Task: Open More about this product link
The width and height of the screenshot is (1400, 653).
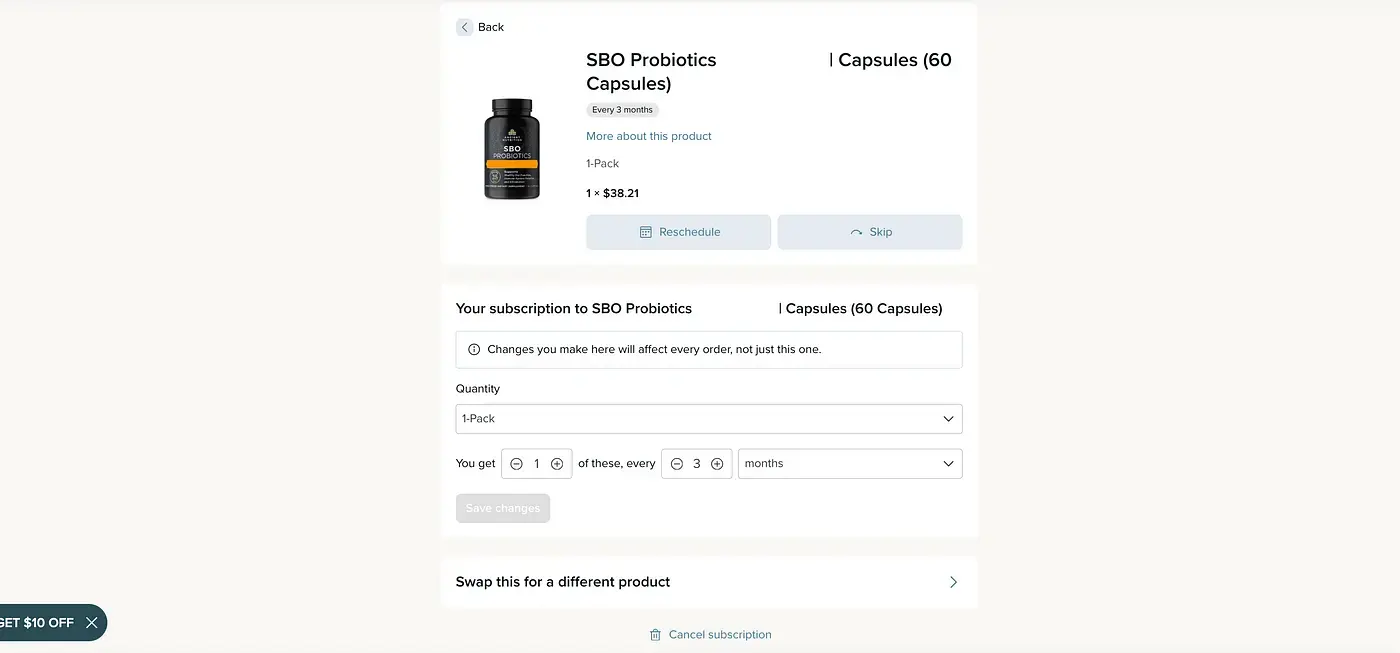Action: coord(649,136)
